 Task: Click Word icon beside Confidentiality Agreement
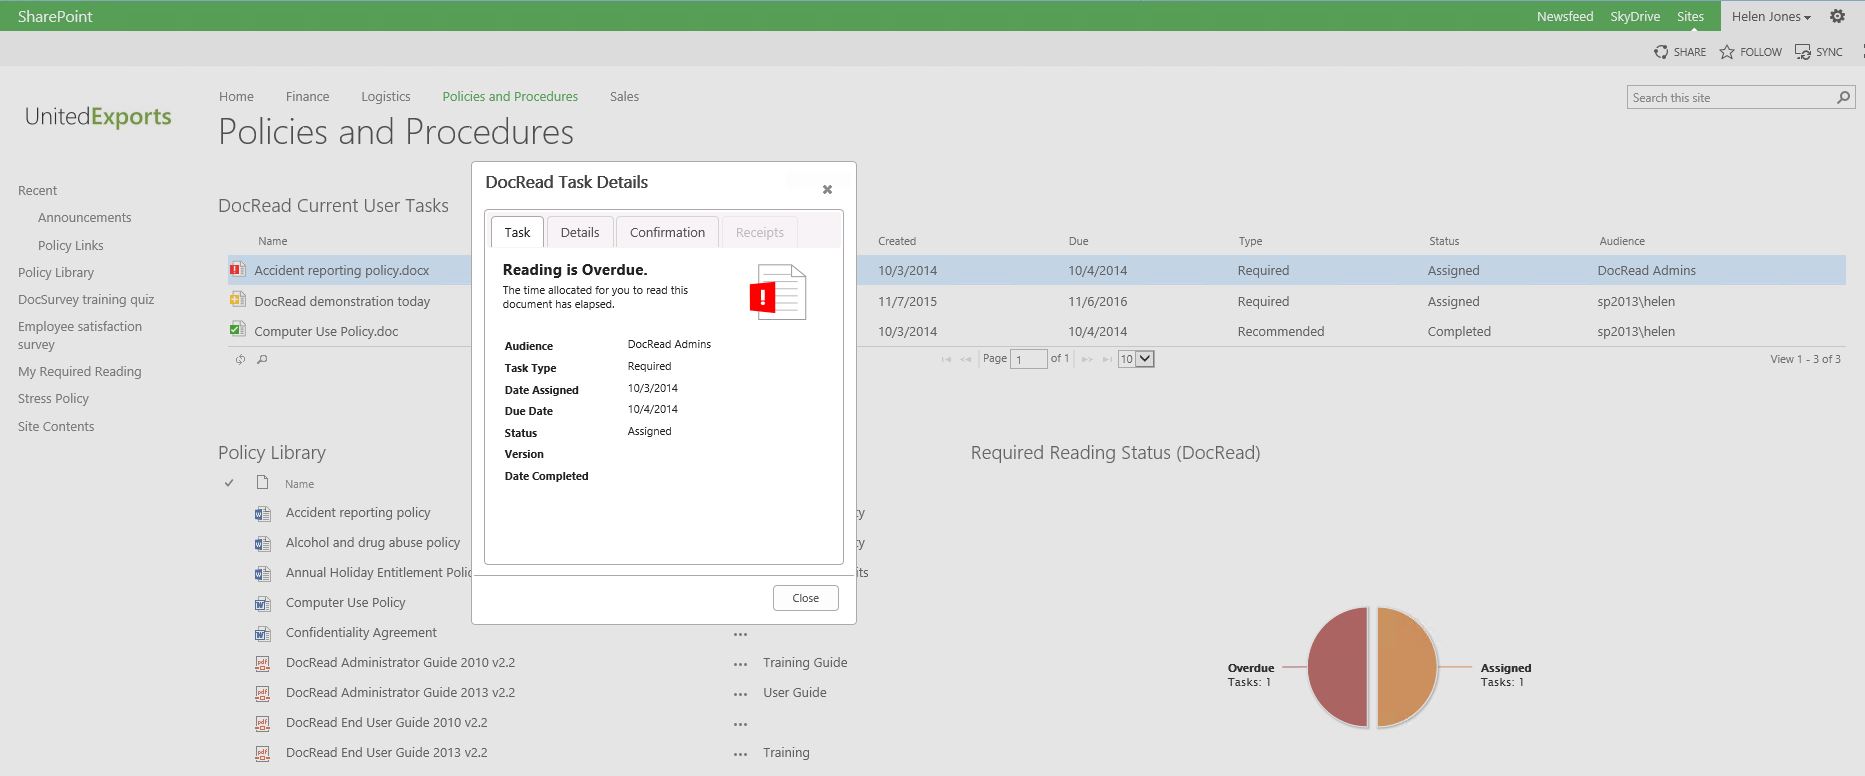263,633
